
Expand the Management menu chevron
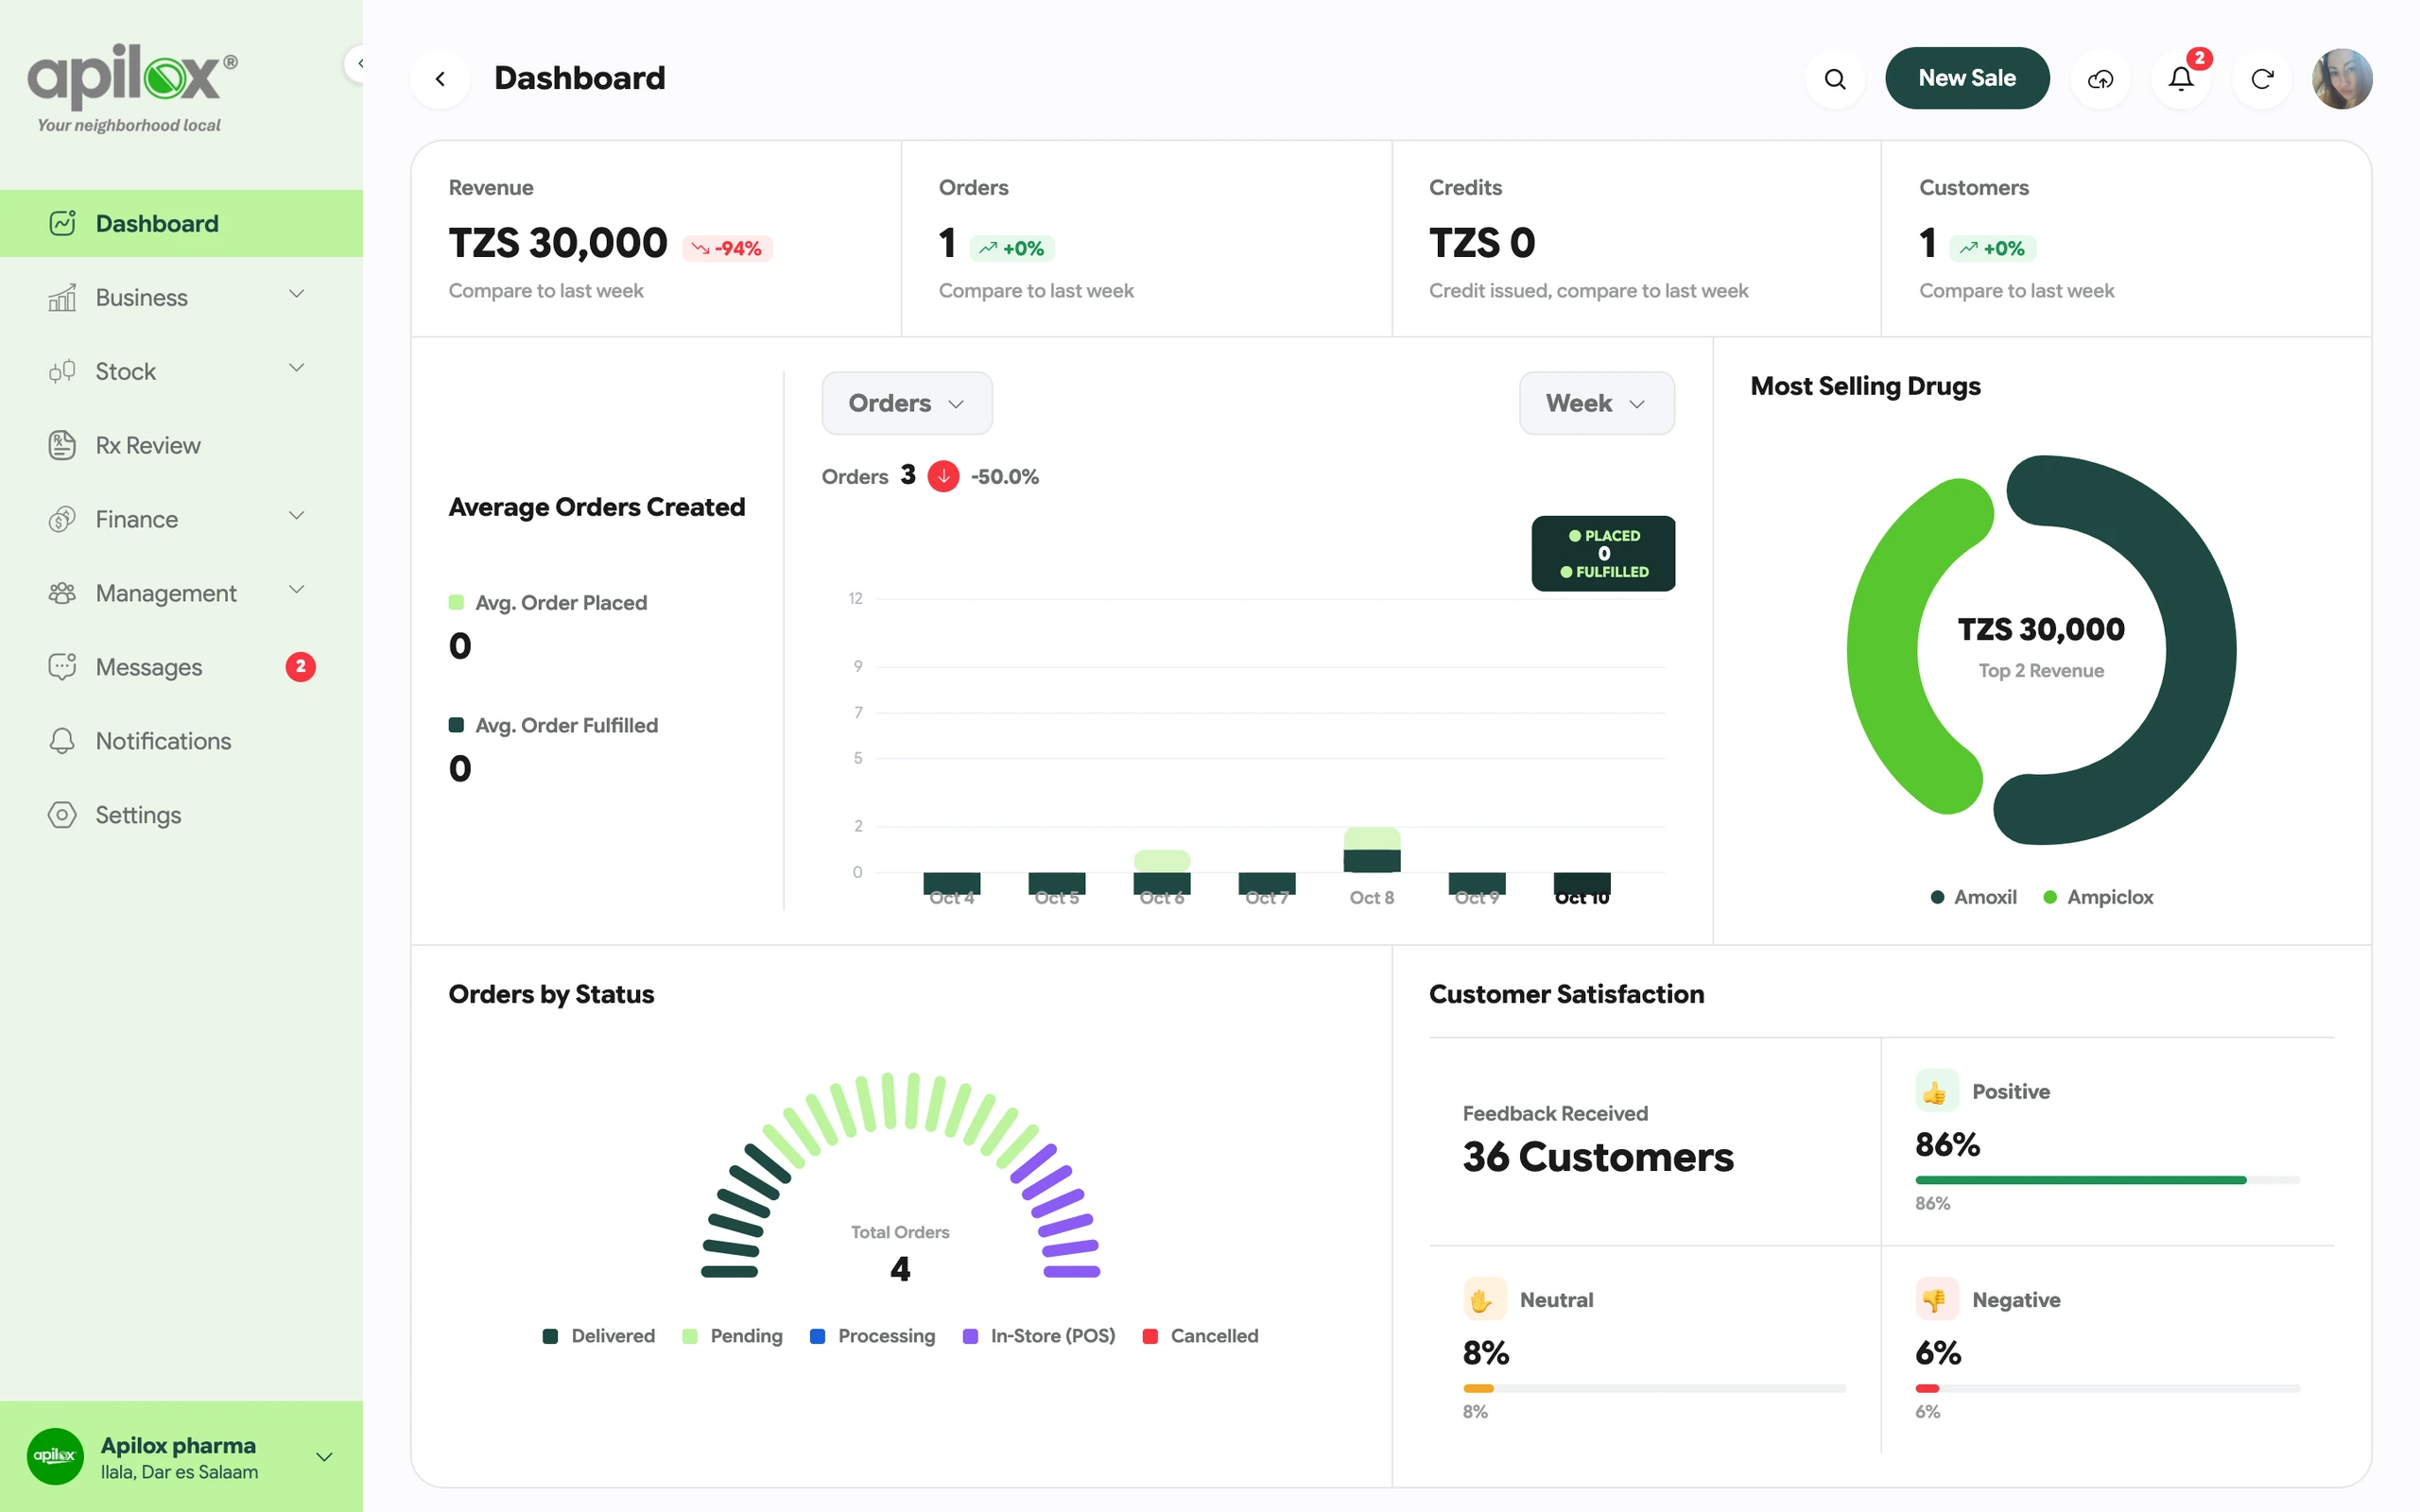(297, 590)
